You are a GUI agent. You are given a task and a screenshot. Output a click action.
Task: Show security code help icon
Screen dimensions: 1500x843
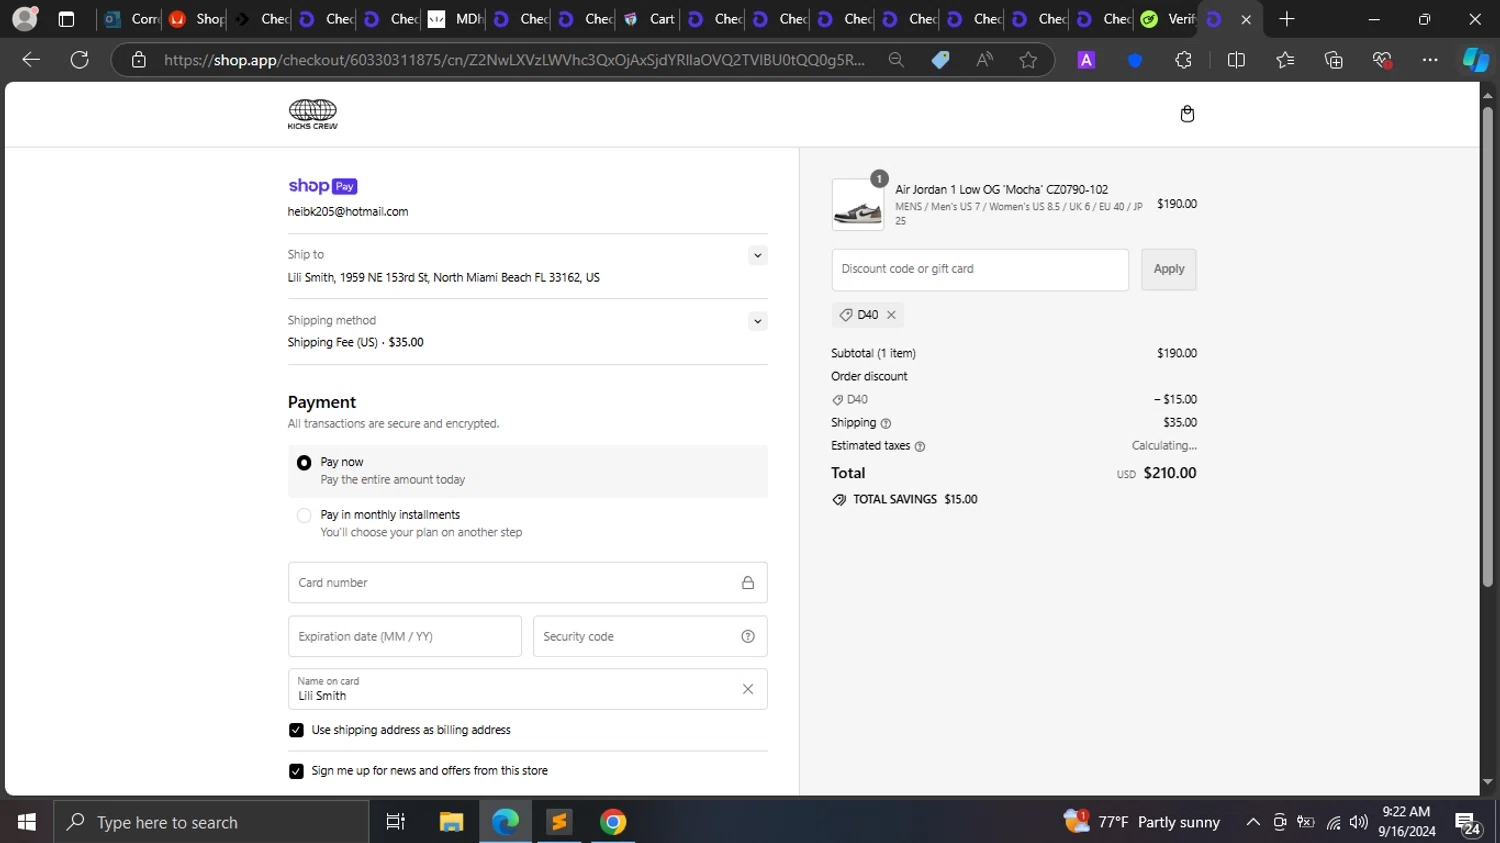click(748, 637)
